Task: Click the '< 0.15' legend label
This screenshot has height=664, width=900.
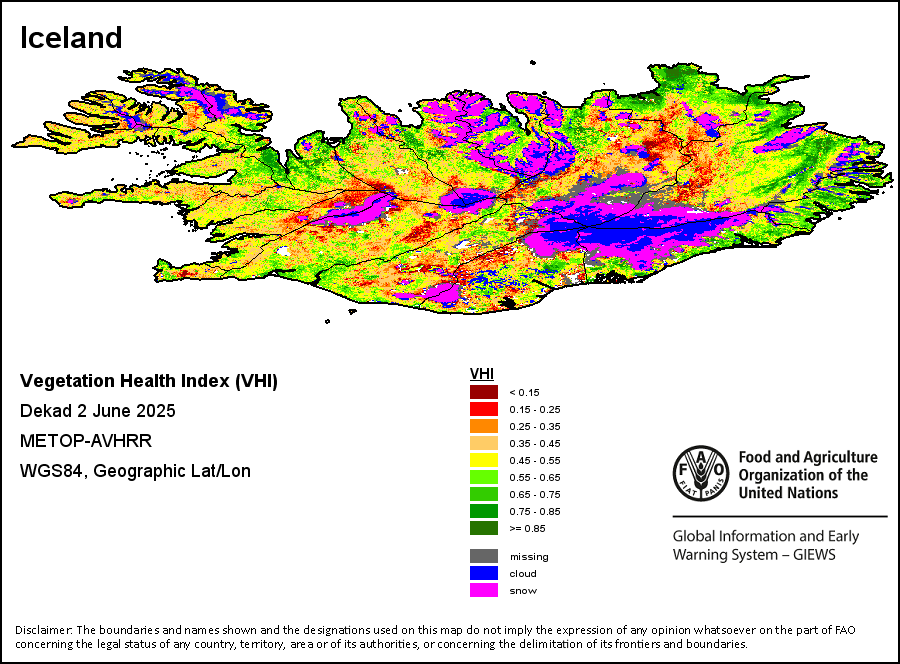Action: [524, 393]
